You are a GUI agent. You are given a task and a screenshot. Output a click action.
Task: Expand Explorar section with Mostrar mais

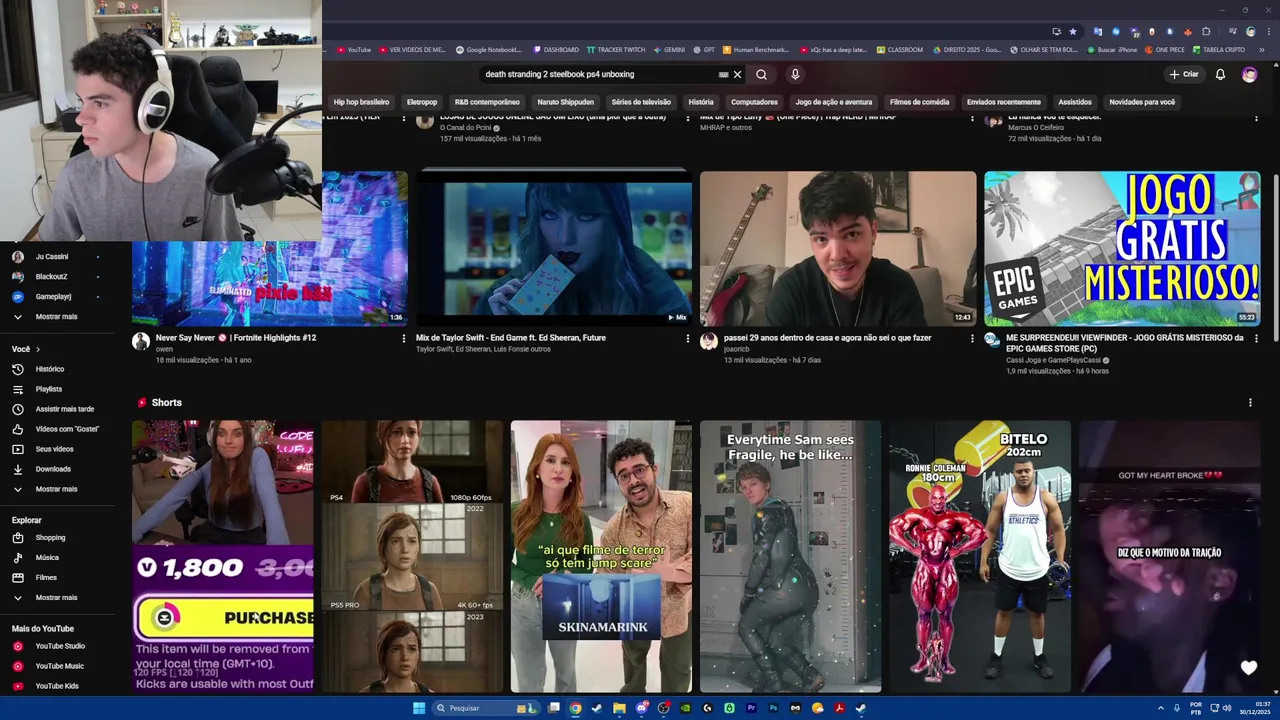coord(57,597)
